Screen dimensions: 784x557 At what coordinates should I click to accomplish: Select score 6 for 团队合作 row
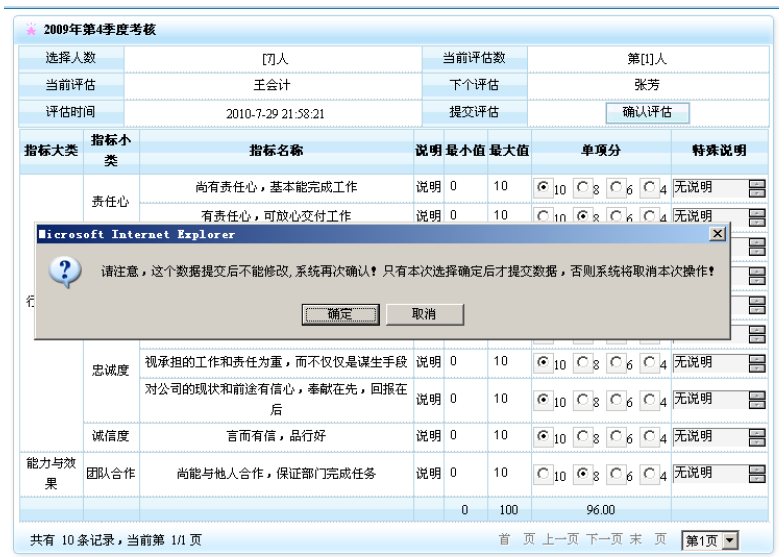point(616,473)
